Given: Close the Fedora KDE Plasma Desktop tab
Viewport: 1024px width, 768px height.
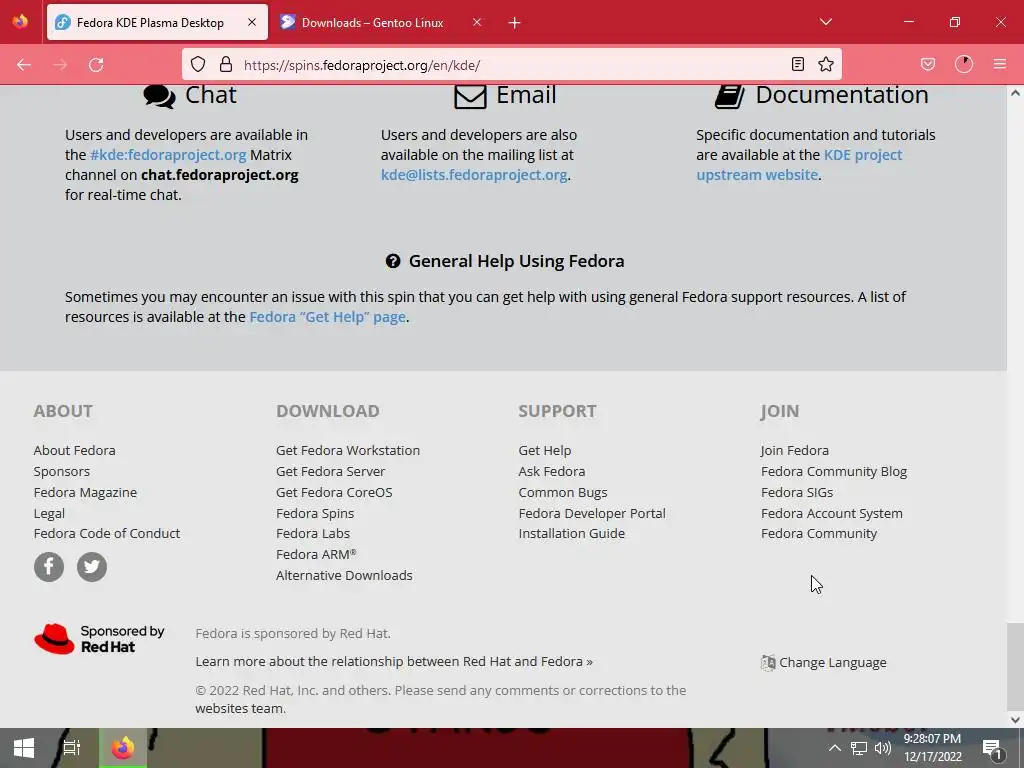Looking at the screenshot, I should (252, 22).
